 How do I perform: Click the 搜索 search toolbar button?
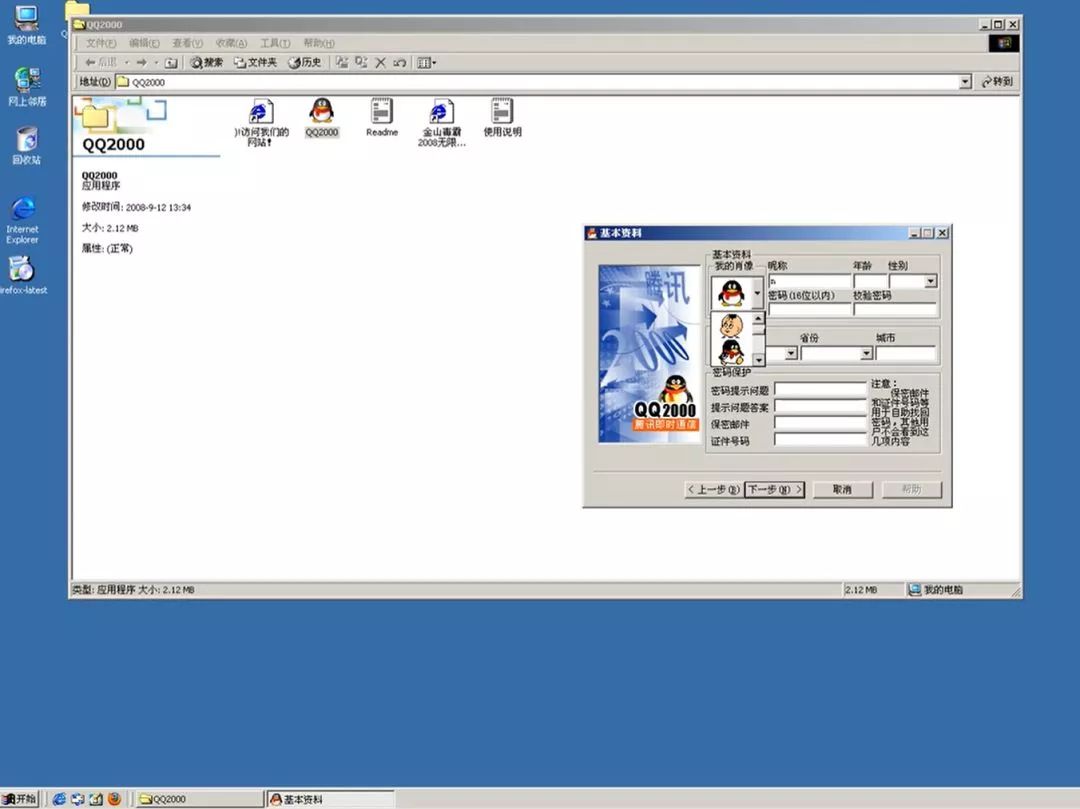click(207, 63)
